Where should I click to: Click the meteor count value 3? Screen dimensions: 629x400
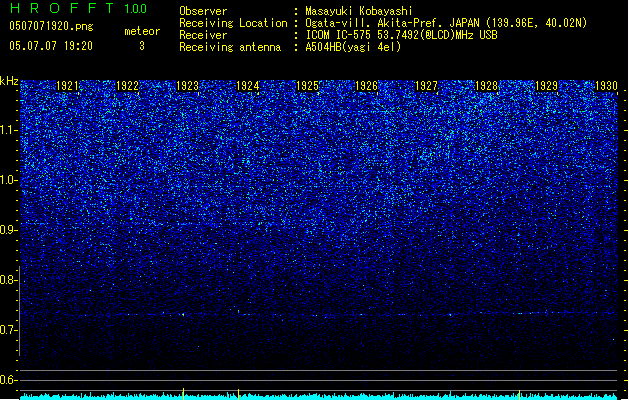pos(142,46)
